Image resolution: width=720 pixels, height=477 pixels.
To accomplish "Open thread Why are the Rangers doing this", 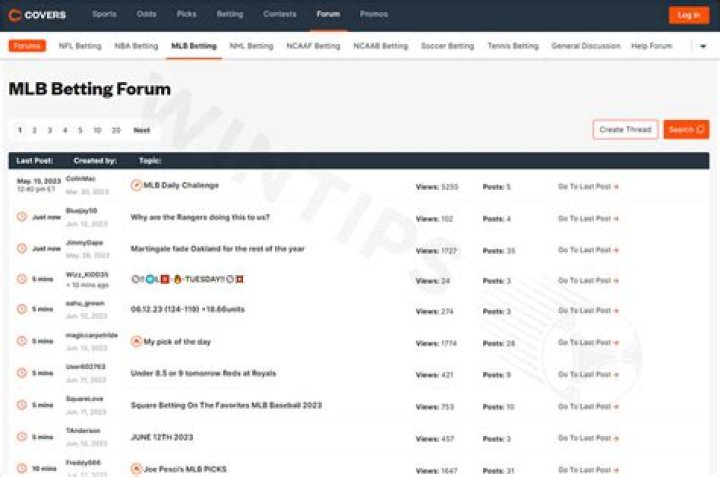I will [200, 217].
